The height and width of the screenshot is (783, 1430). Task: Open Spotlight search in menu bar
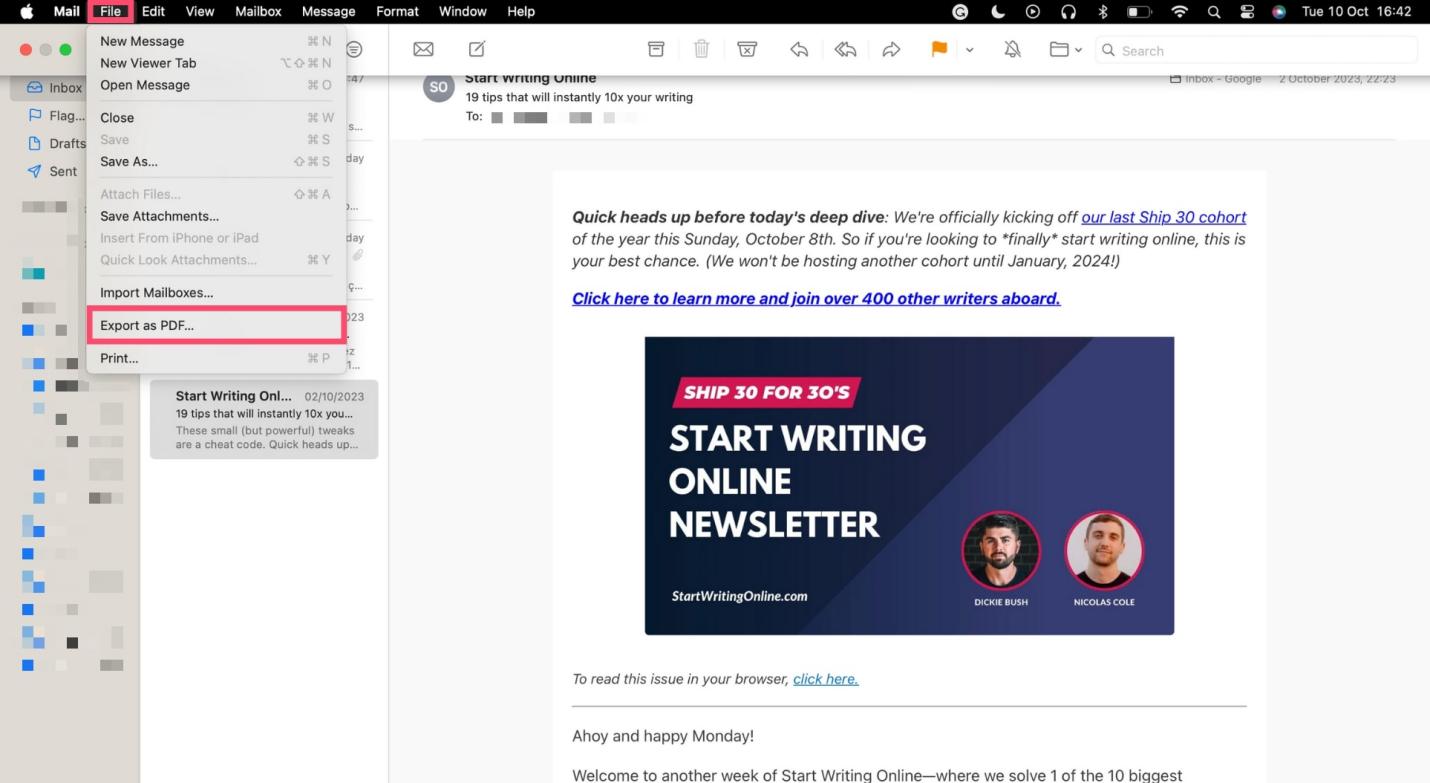[x=1214, y=11]
